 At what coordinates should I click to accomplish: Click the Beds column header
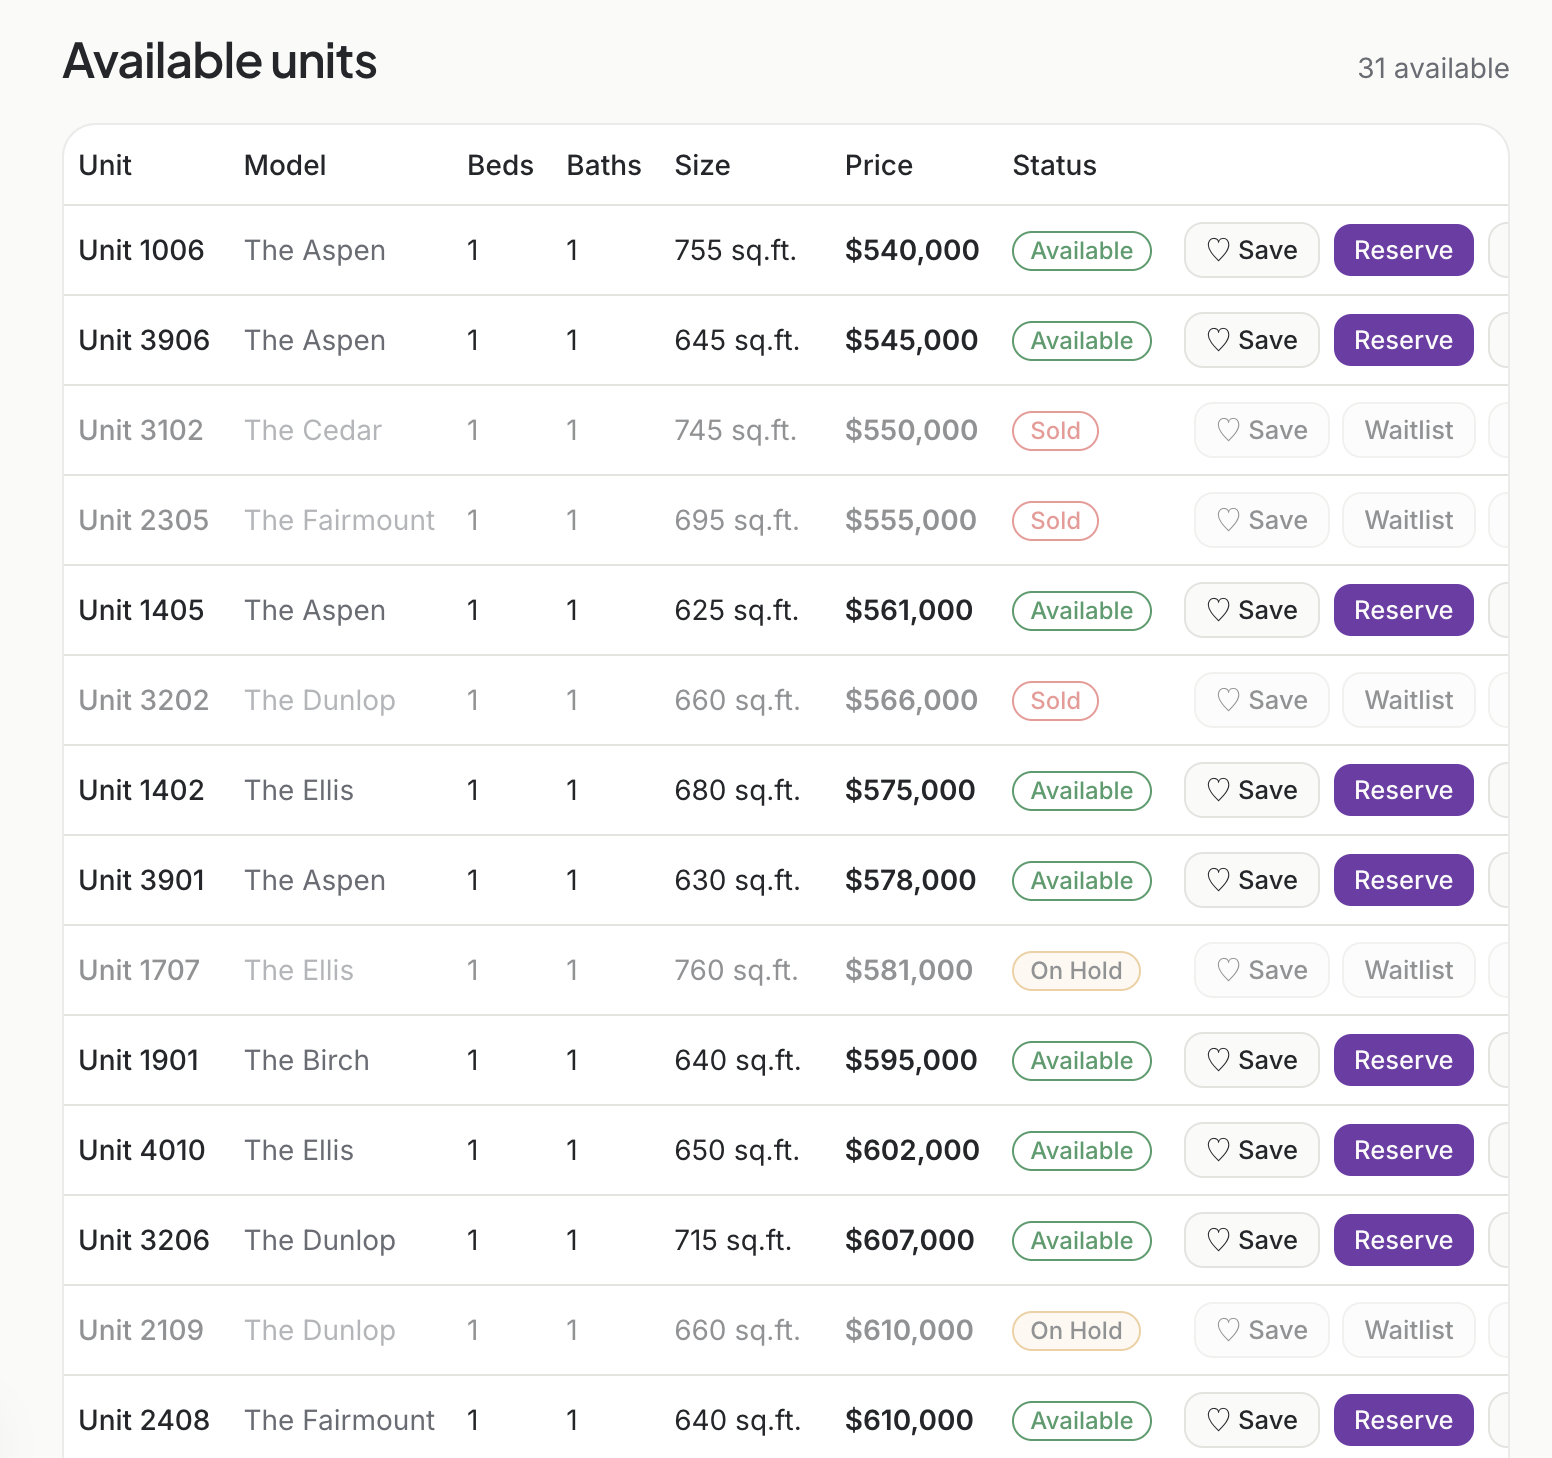[x=500, y=165]
